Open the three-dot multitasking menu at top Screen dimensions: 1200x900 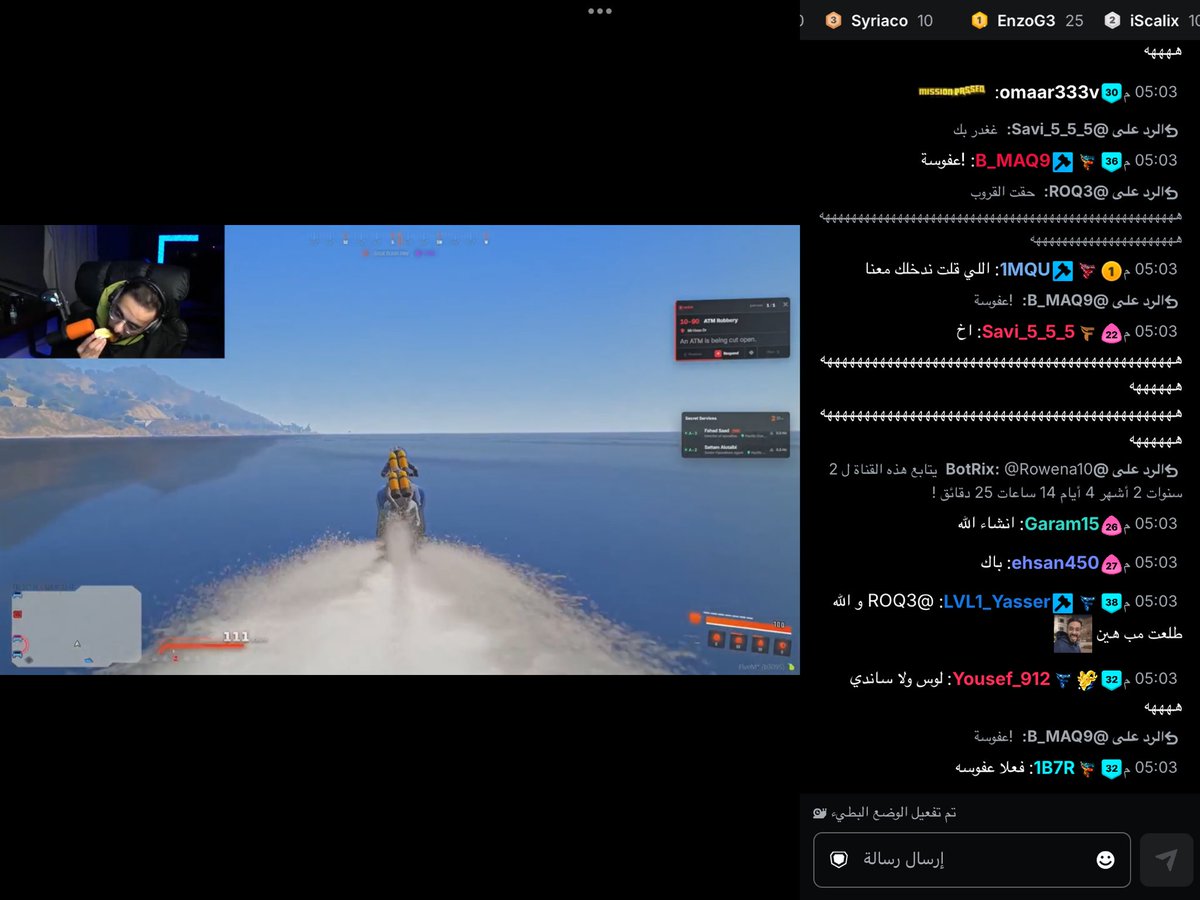(600, 11)
